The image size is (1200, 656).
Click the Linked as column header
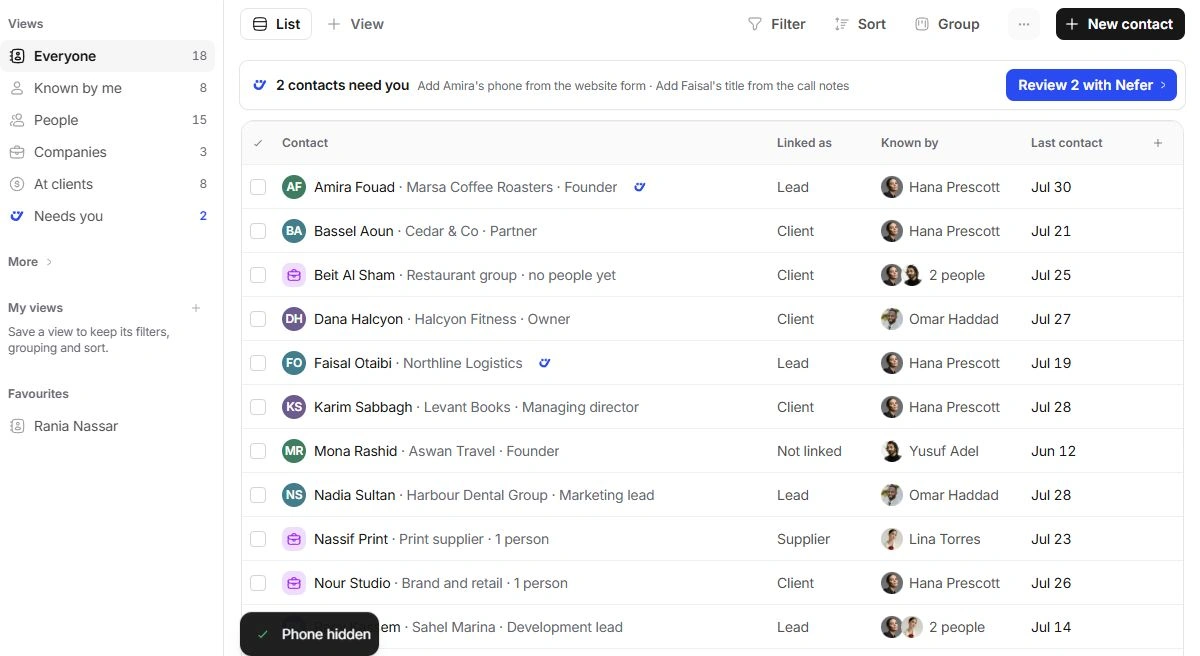point(804,143)
